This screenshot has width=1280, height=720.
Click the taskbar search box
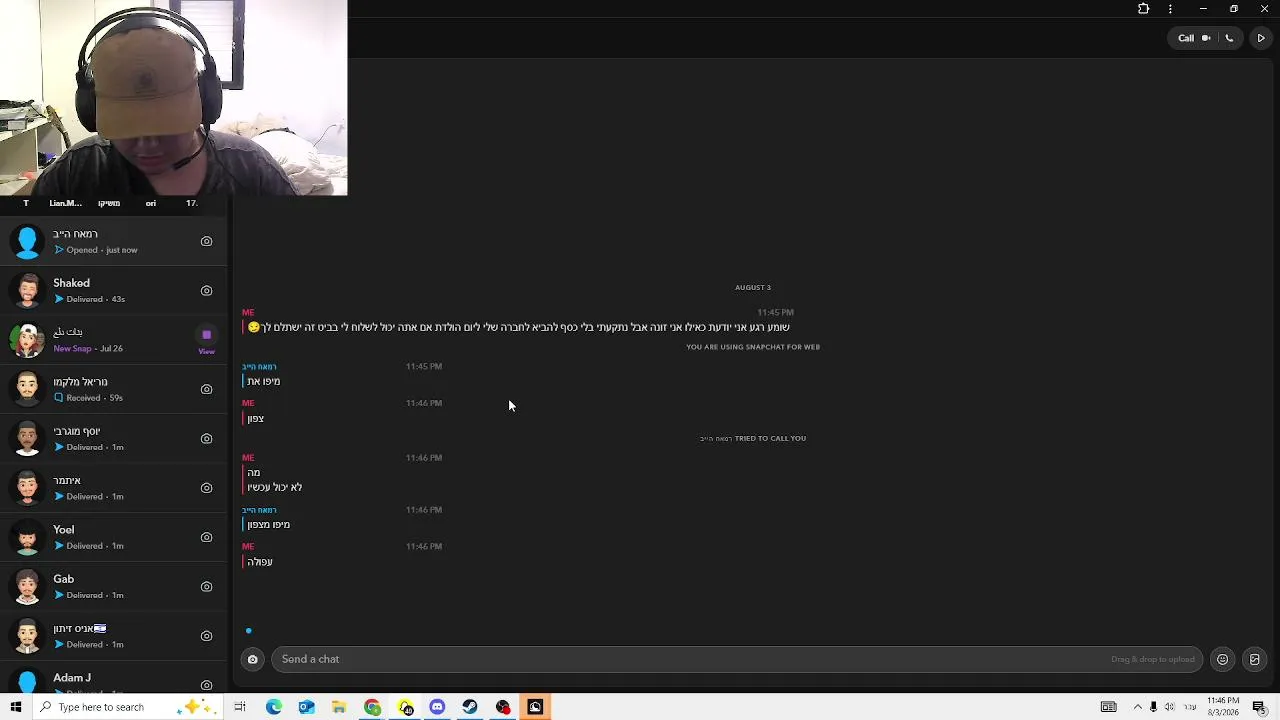126,707
